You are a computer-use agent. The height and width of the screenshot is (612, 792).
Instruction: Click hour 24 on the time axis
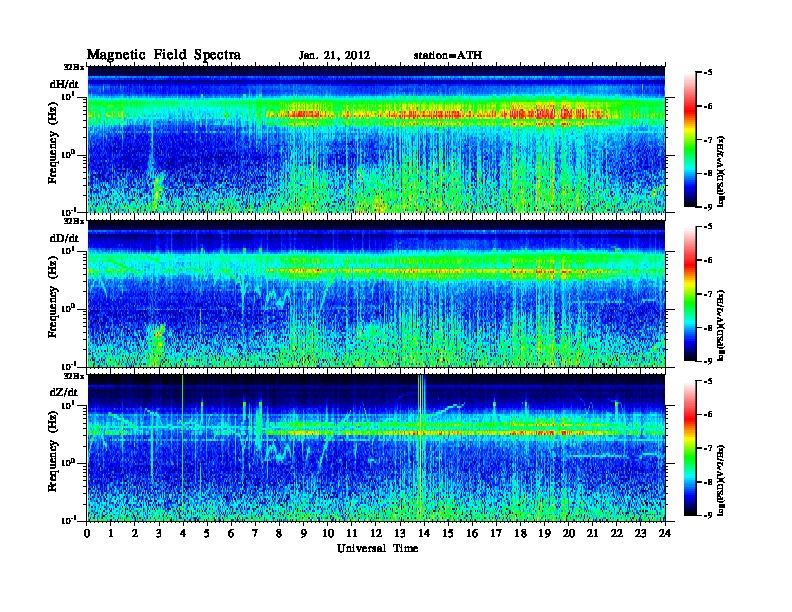(665, 534)
